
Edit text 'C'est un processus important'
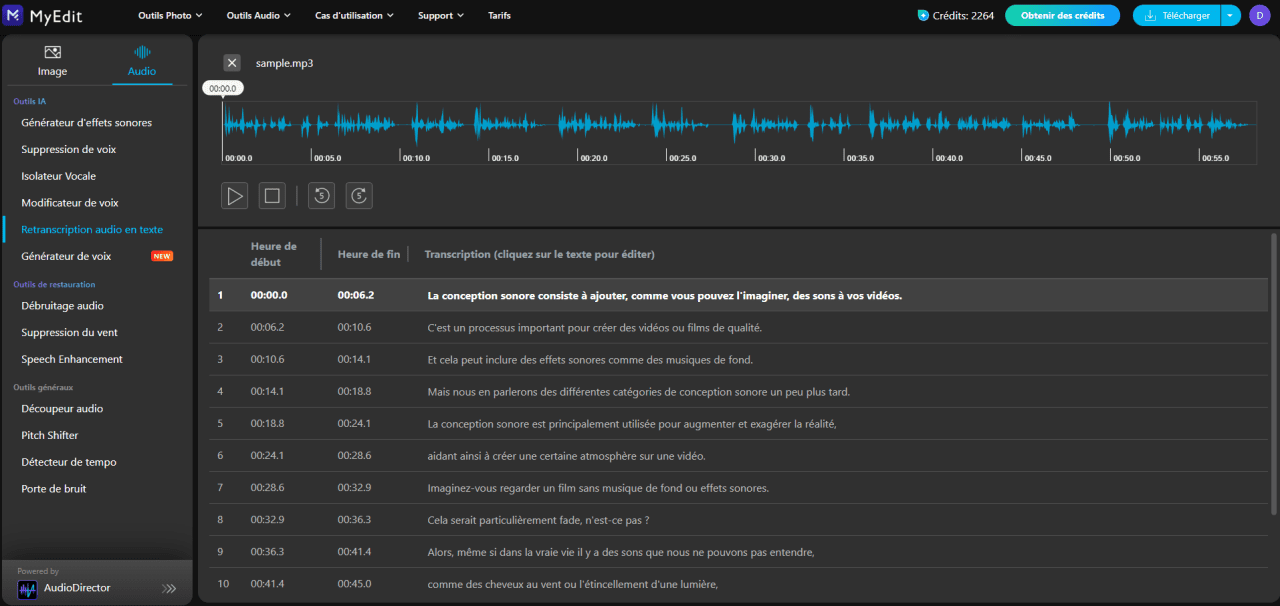[594, 328]
